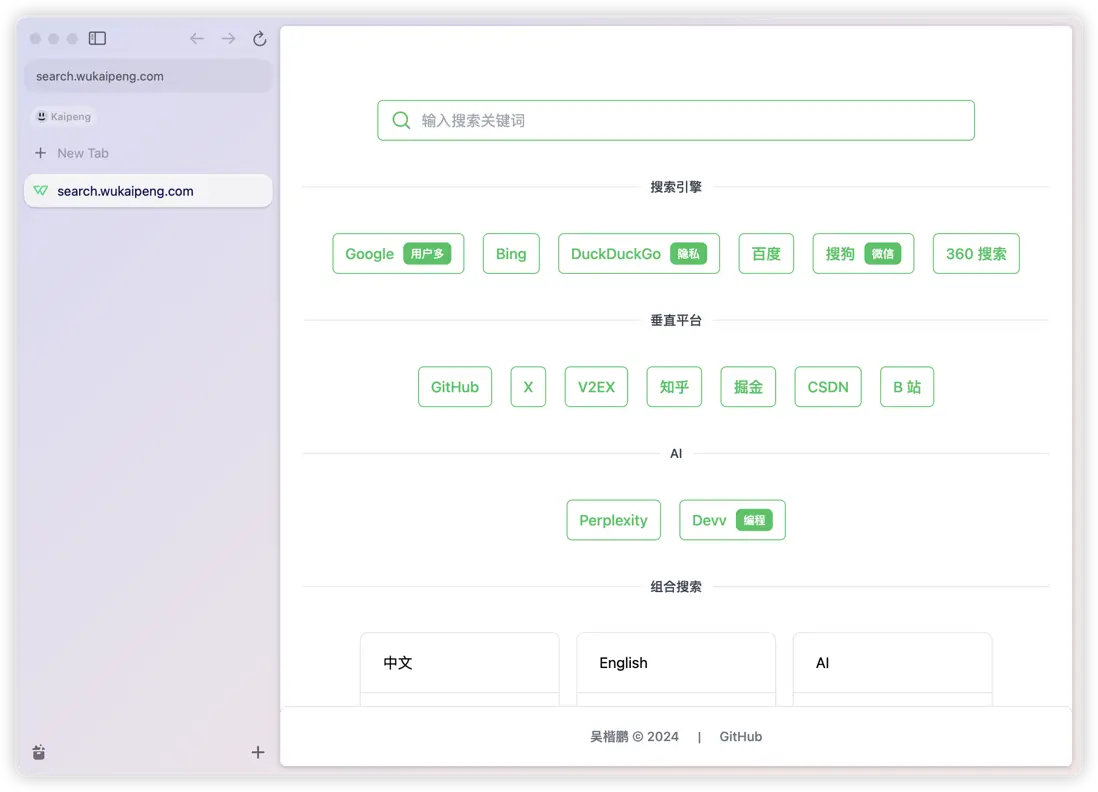
Task: Click the 隐私 badge on DuckDuckGo
Action: pos(688,253)
